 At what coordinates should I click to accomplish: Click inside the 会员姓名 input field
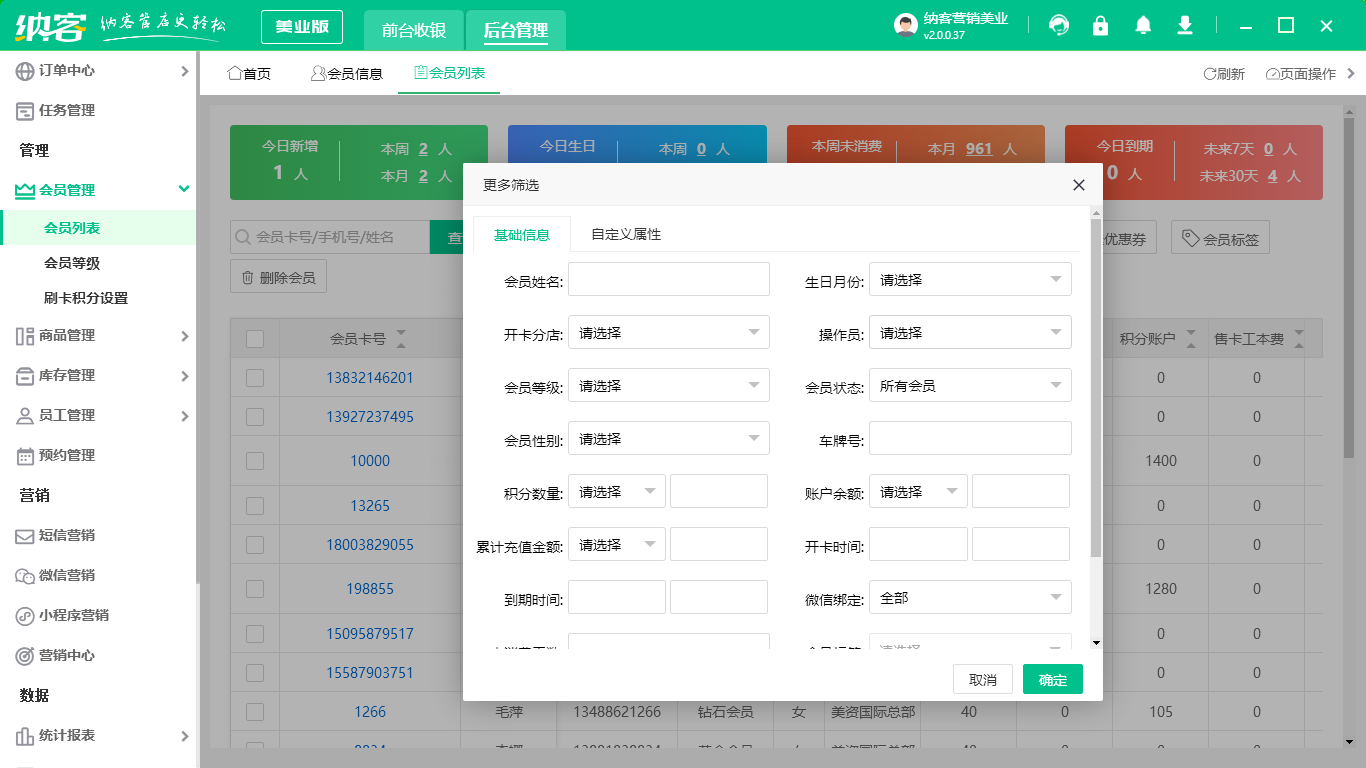click(668, 279)
